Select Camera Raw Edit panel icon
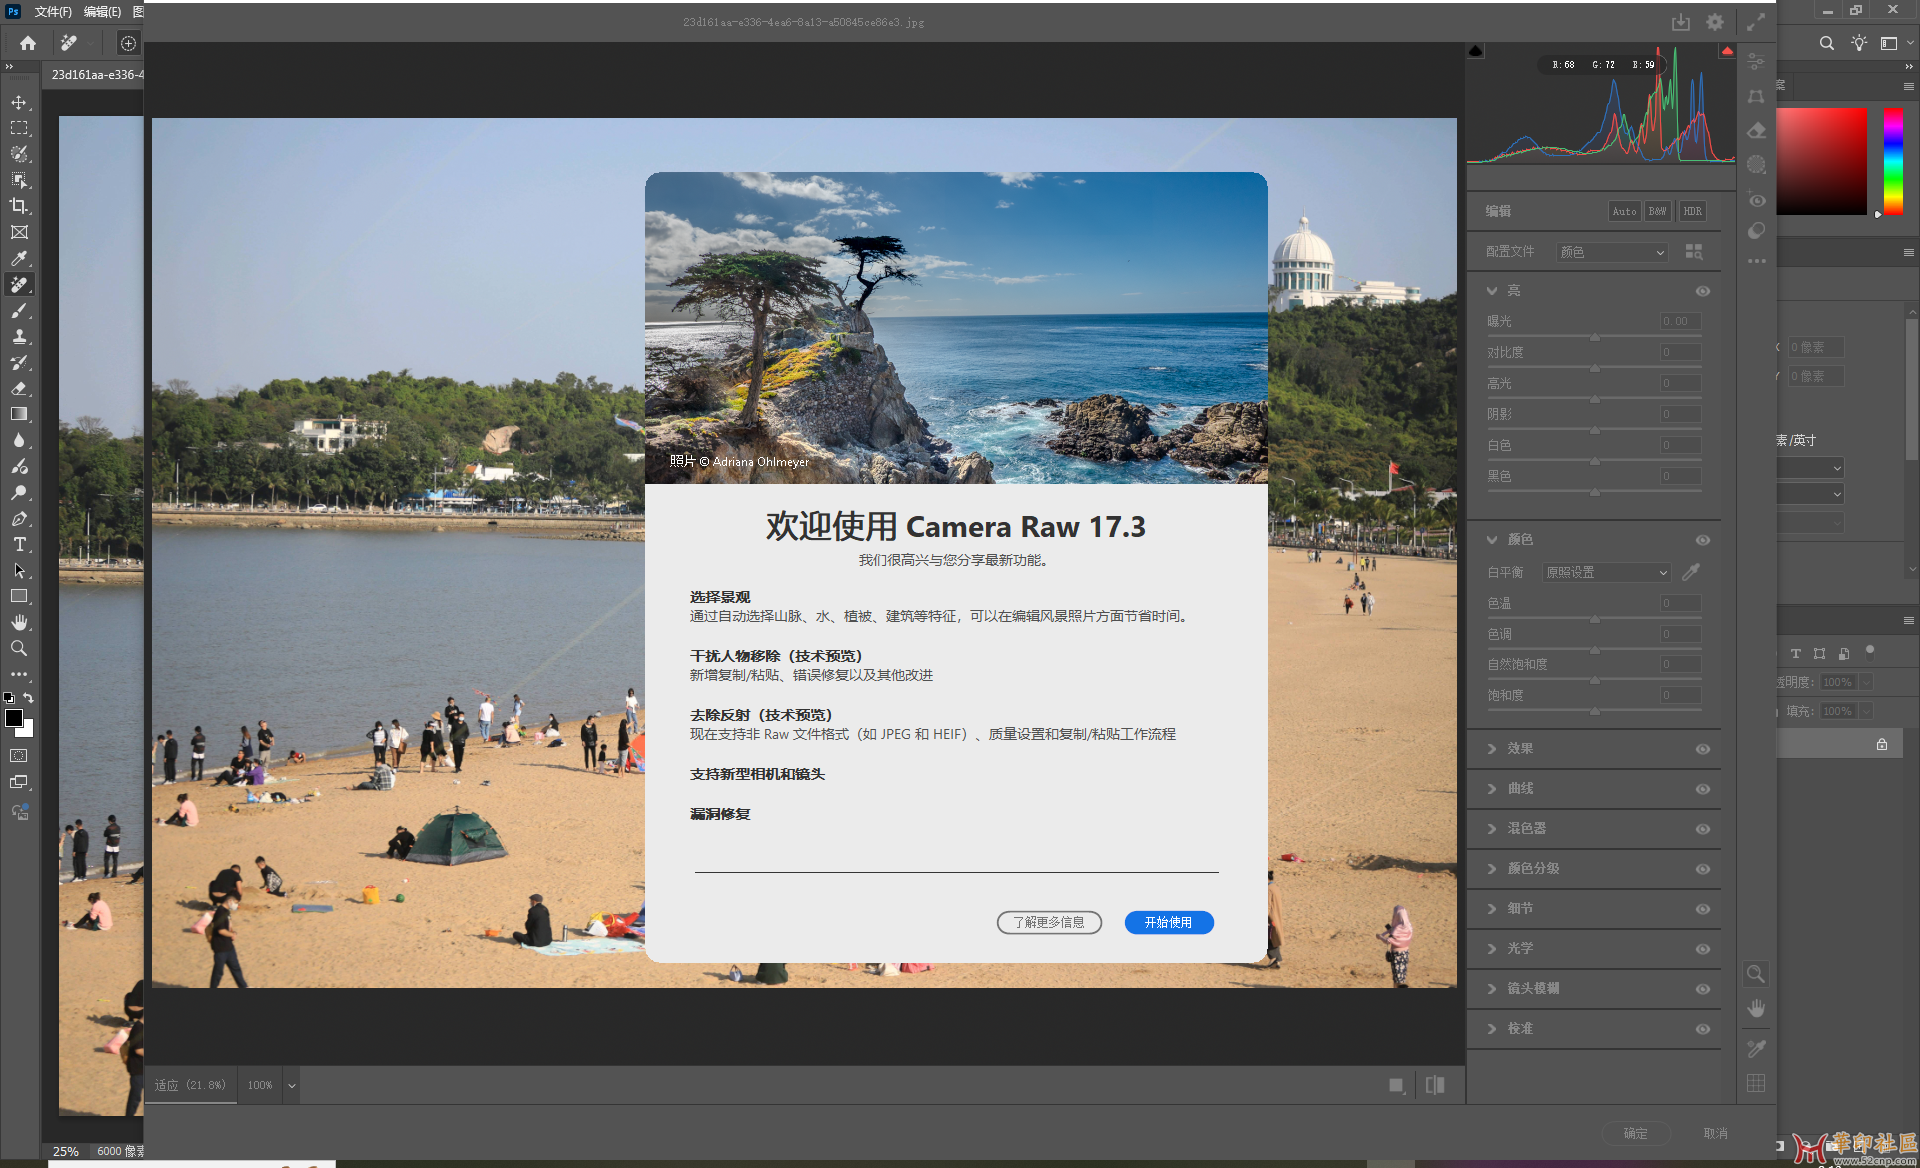This screenshot has width=1920, height=1168. point(1756,62)
